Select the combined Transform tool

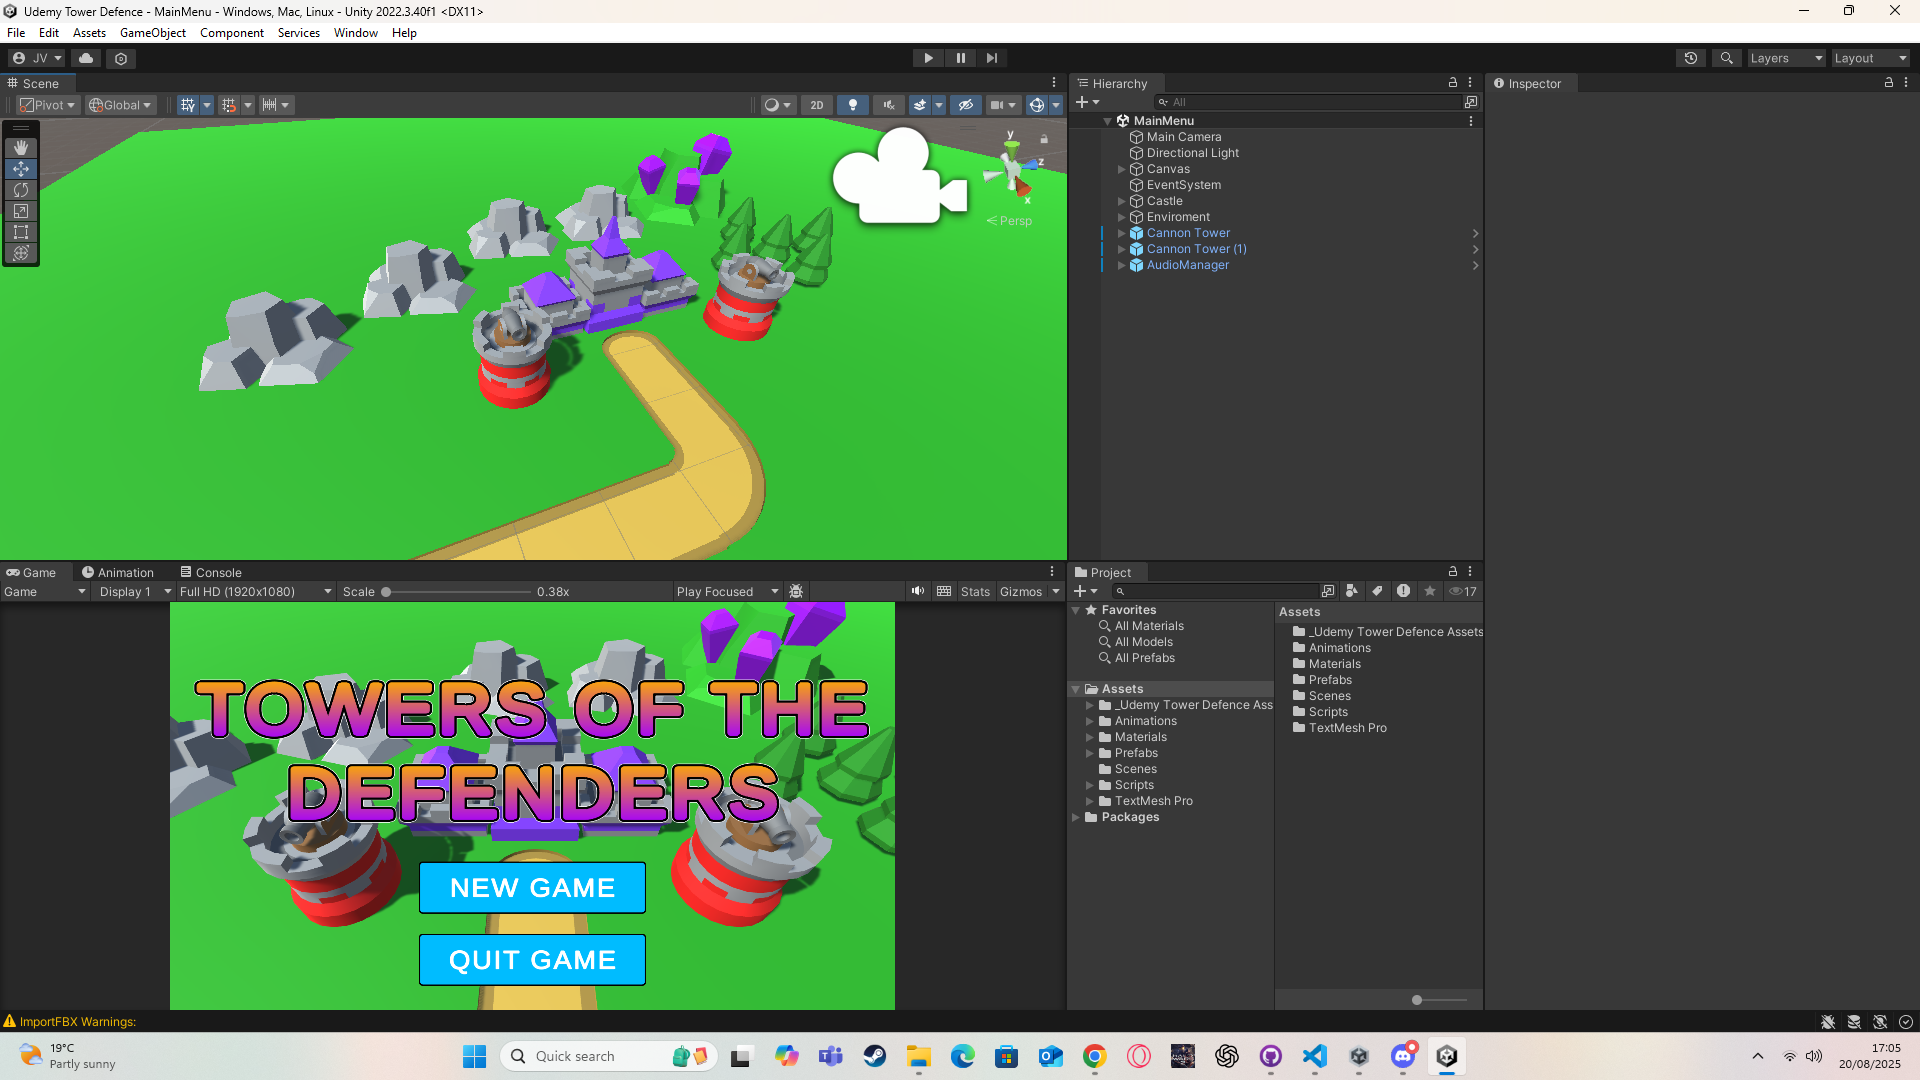click(21, 253)
